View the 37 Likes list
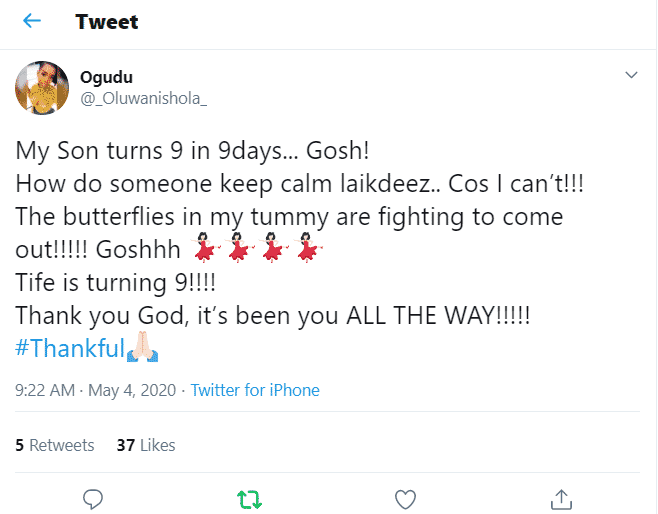658x514 pixels. 145,445
